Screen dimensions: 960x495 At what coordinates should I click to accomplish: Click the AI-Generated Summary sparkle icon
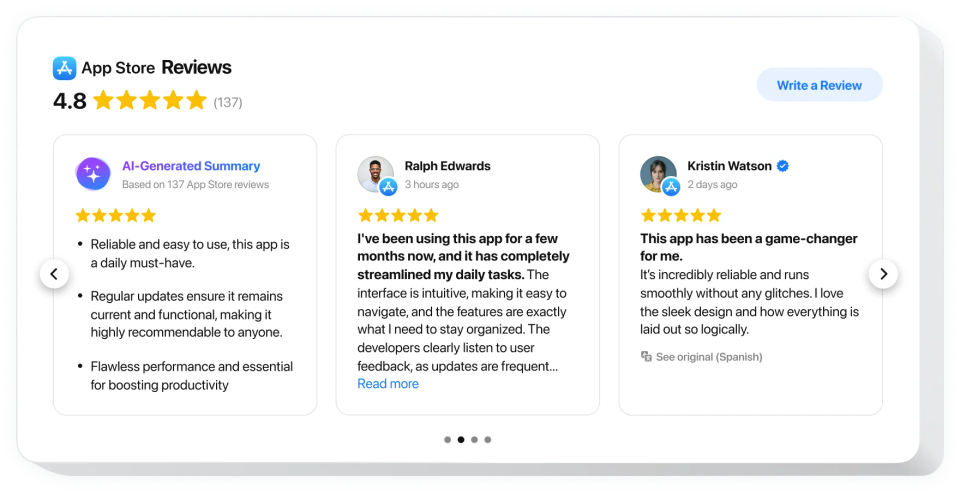point(93,173)
